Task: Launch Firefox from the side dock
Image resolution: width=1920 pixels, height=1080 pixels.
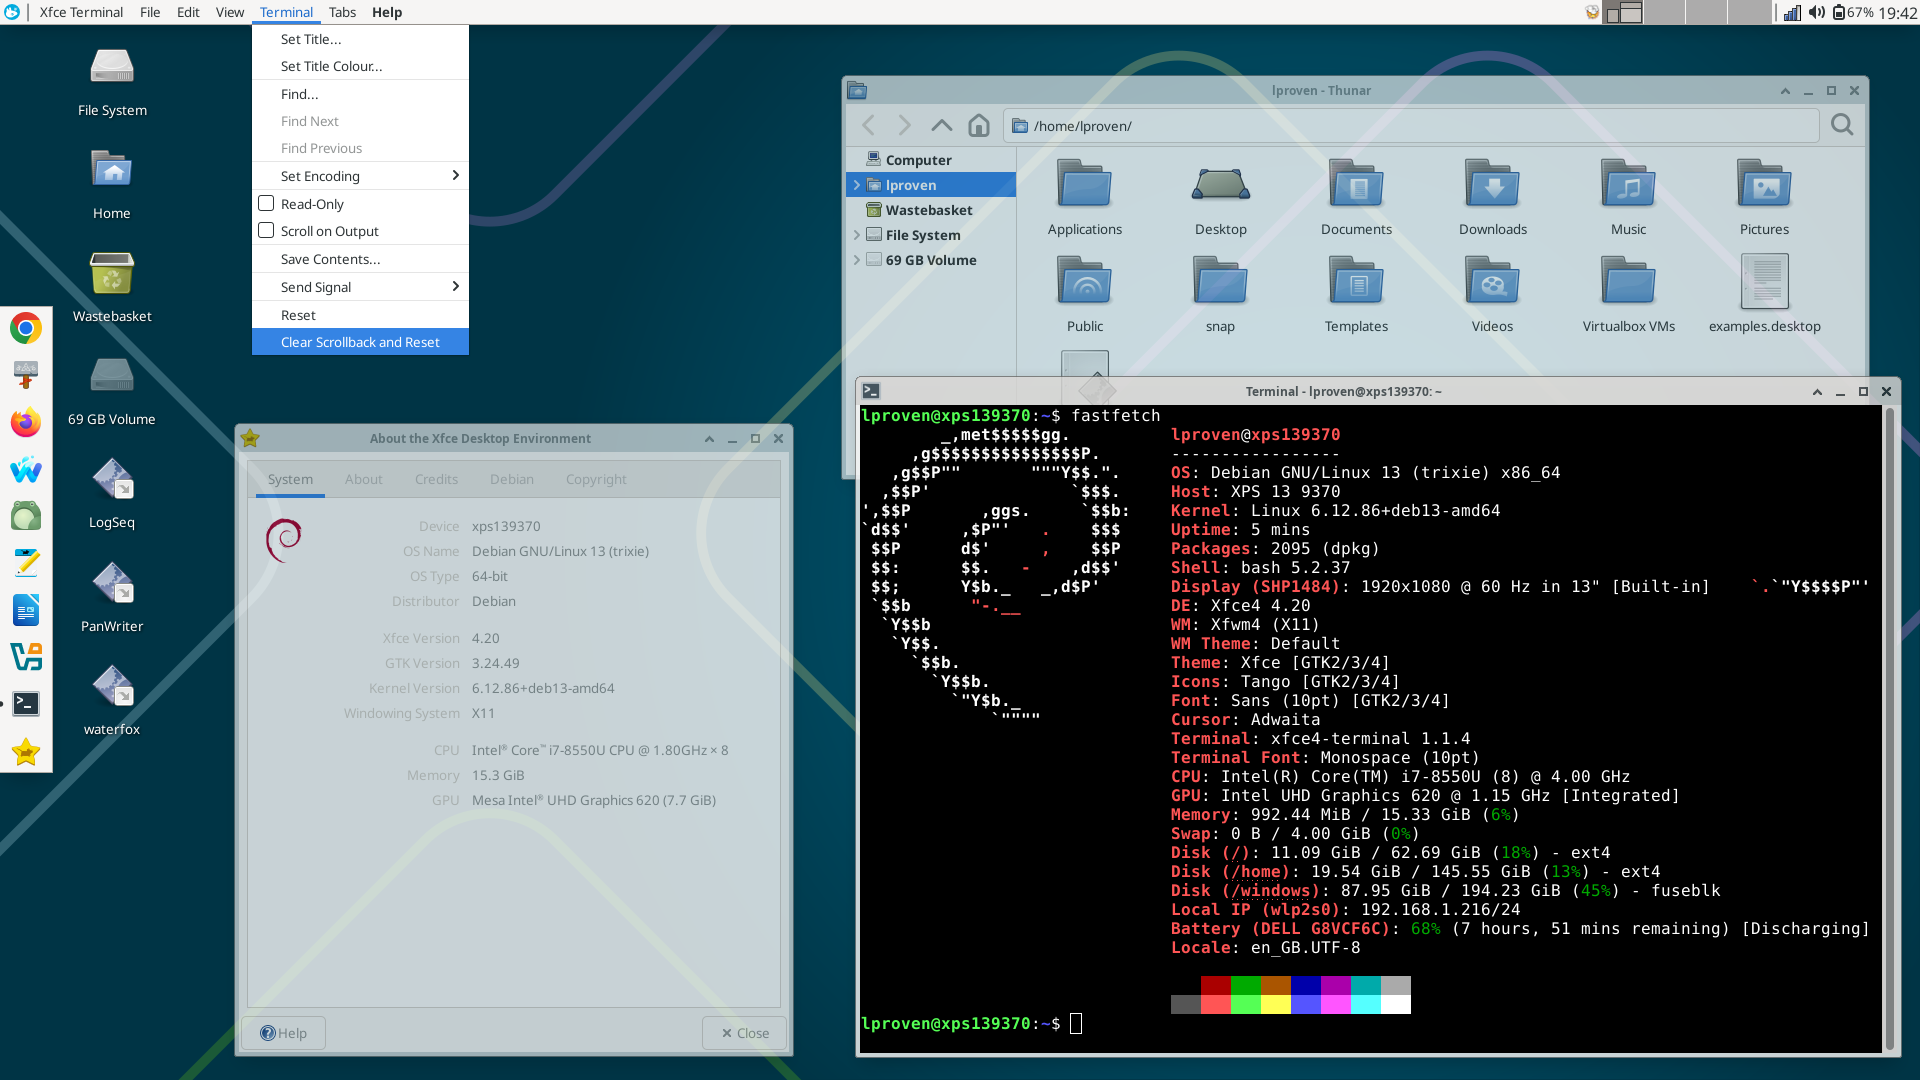Action: (x=26, y=422)
